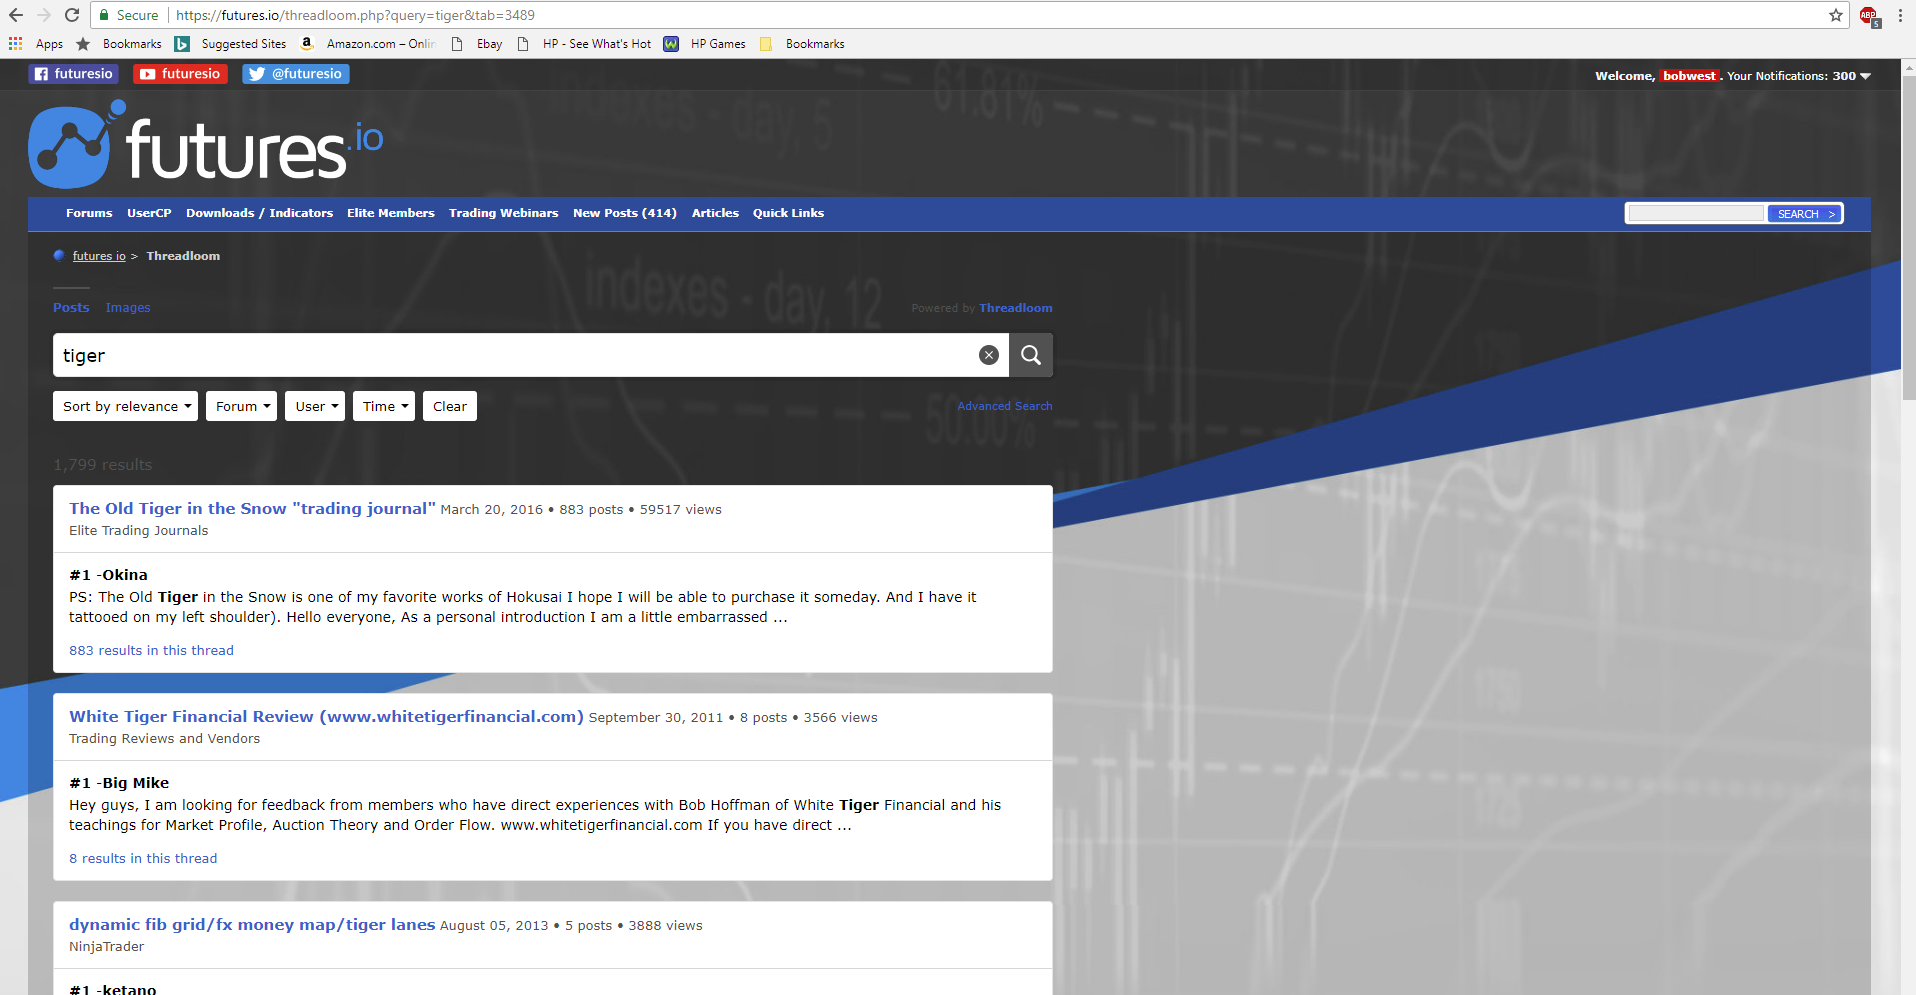
Task: Click the browser address bar URL
Action: (x=356, y=15)
